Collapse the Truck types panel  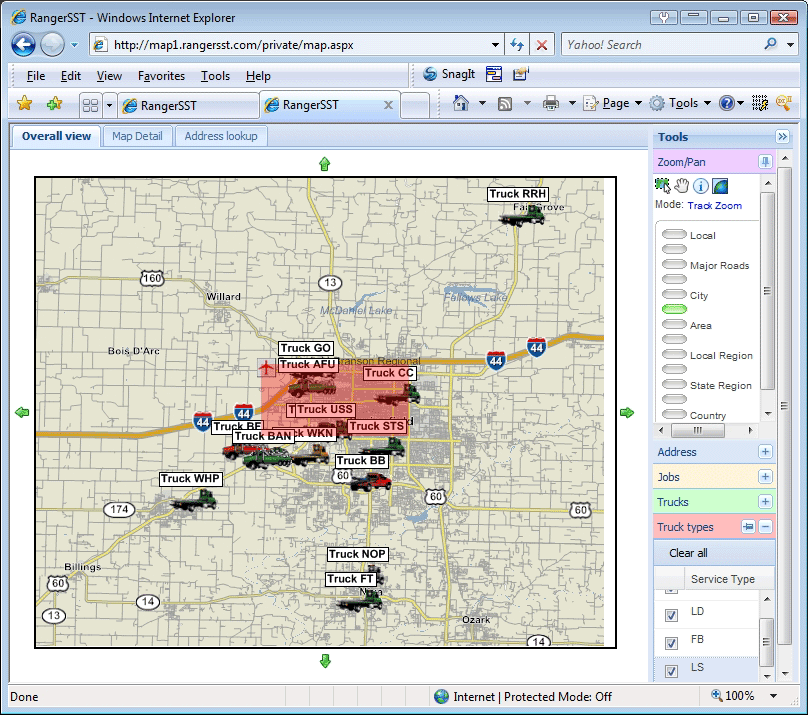pyautogui.click(x=765, y=527)
